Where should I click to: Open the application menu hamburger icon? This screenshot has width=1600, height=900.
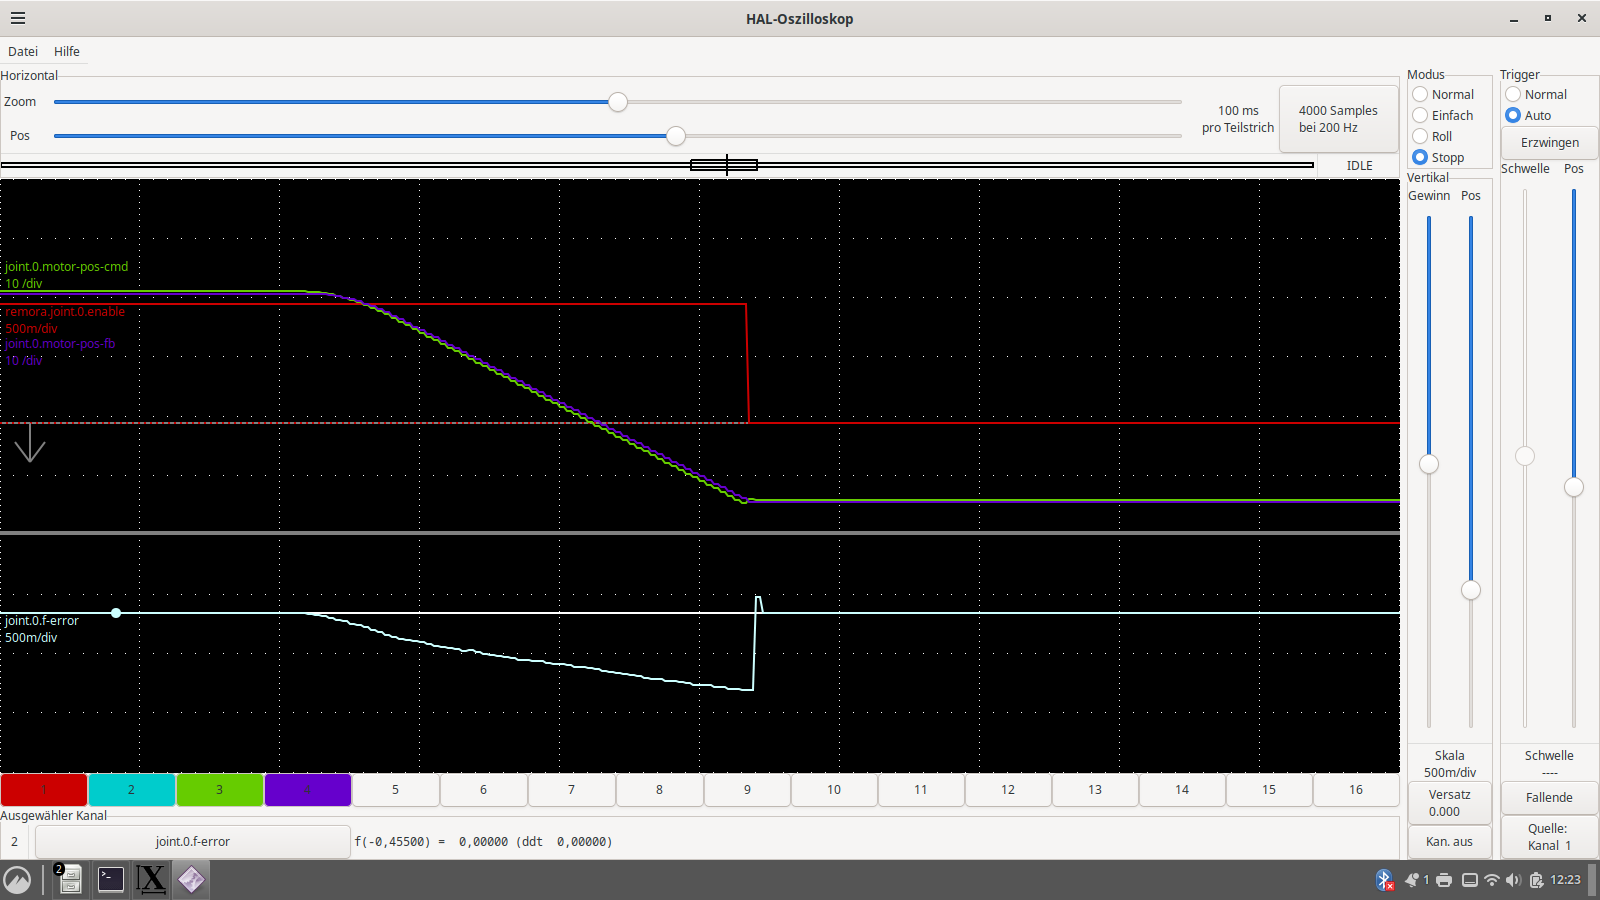coord(18,18)
